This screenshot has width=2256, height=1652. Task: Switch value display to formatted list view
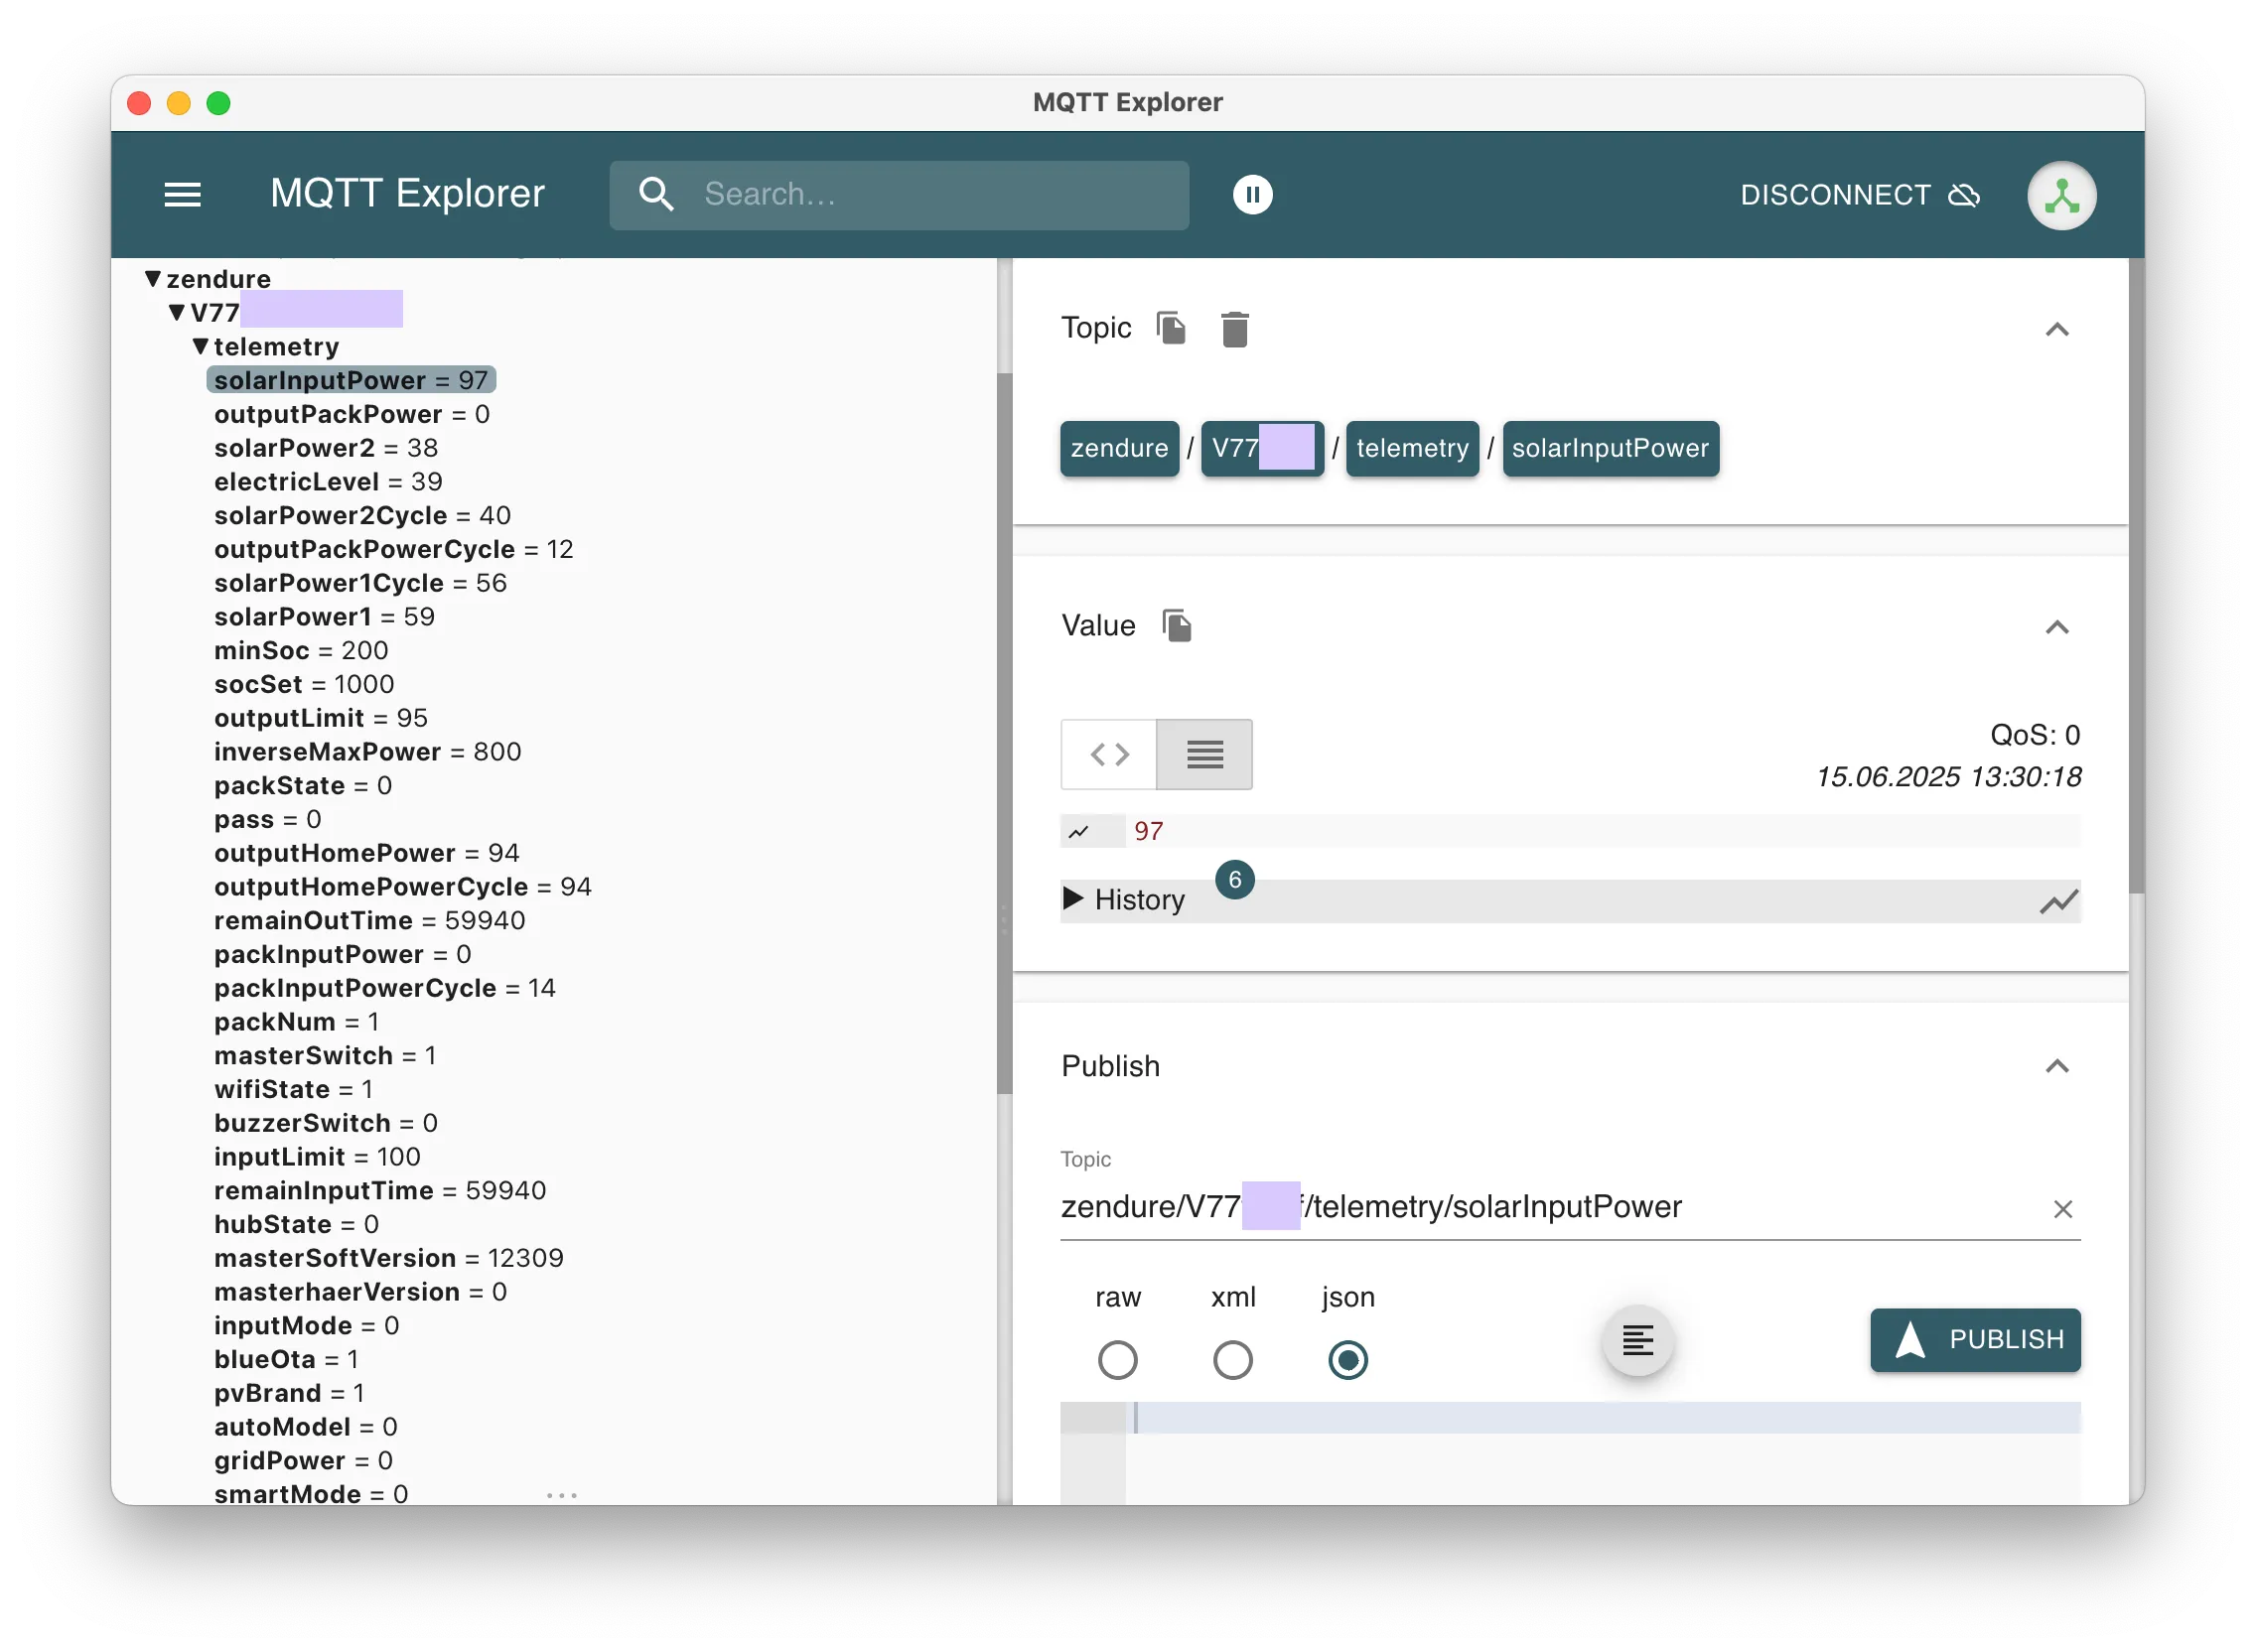point(1204,754)
